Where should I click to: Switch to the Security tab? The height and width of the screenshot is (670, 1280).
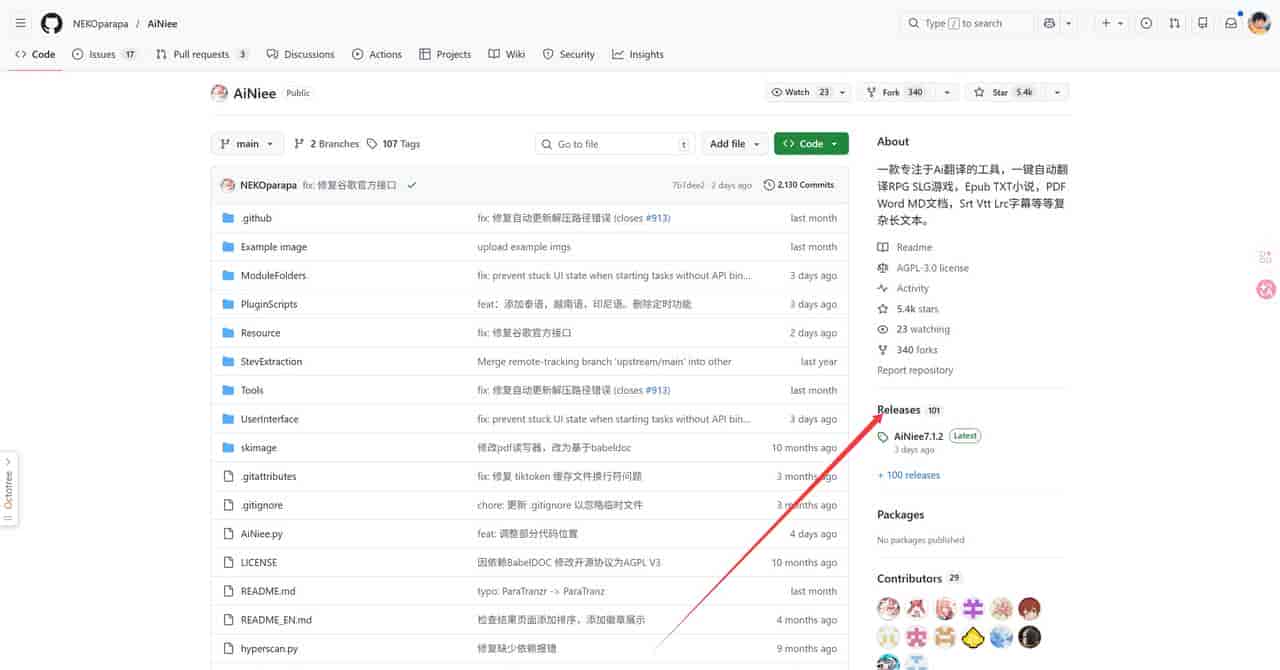[569, 54]
